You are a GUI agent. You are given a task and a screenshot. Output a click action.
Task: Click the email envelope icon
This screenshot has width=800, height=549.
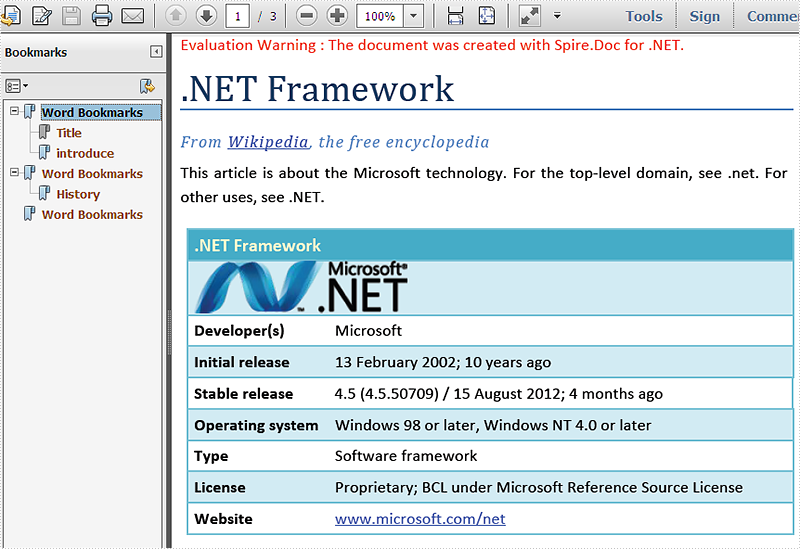coord(133,15)
